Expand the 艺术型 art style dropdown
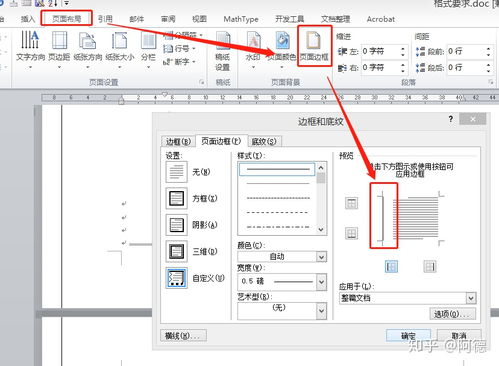This screenshot has height=366, width=499. click(x=321, y=311)
